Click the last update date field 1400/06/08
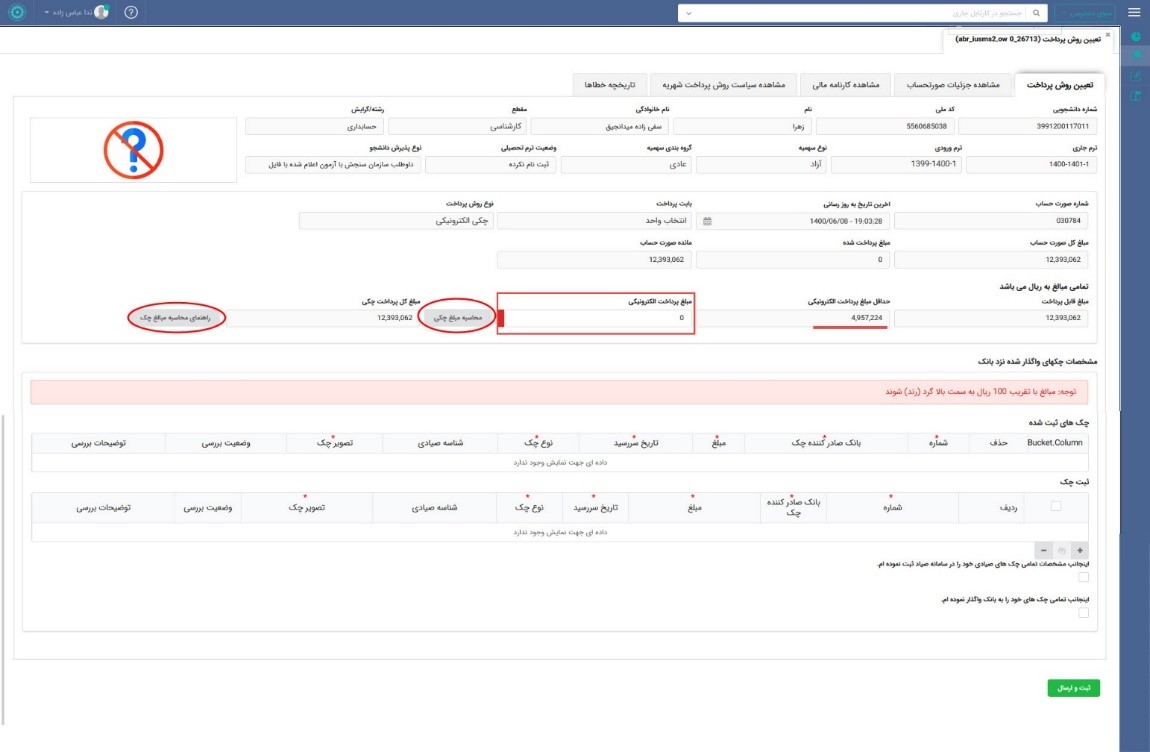1150x752 pixels. coord(793,221)
